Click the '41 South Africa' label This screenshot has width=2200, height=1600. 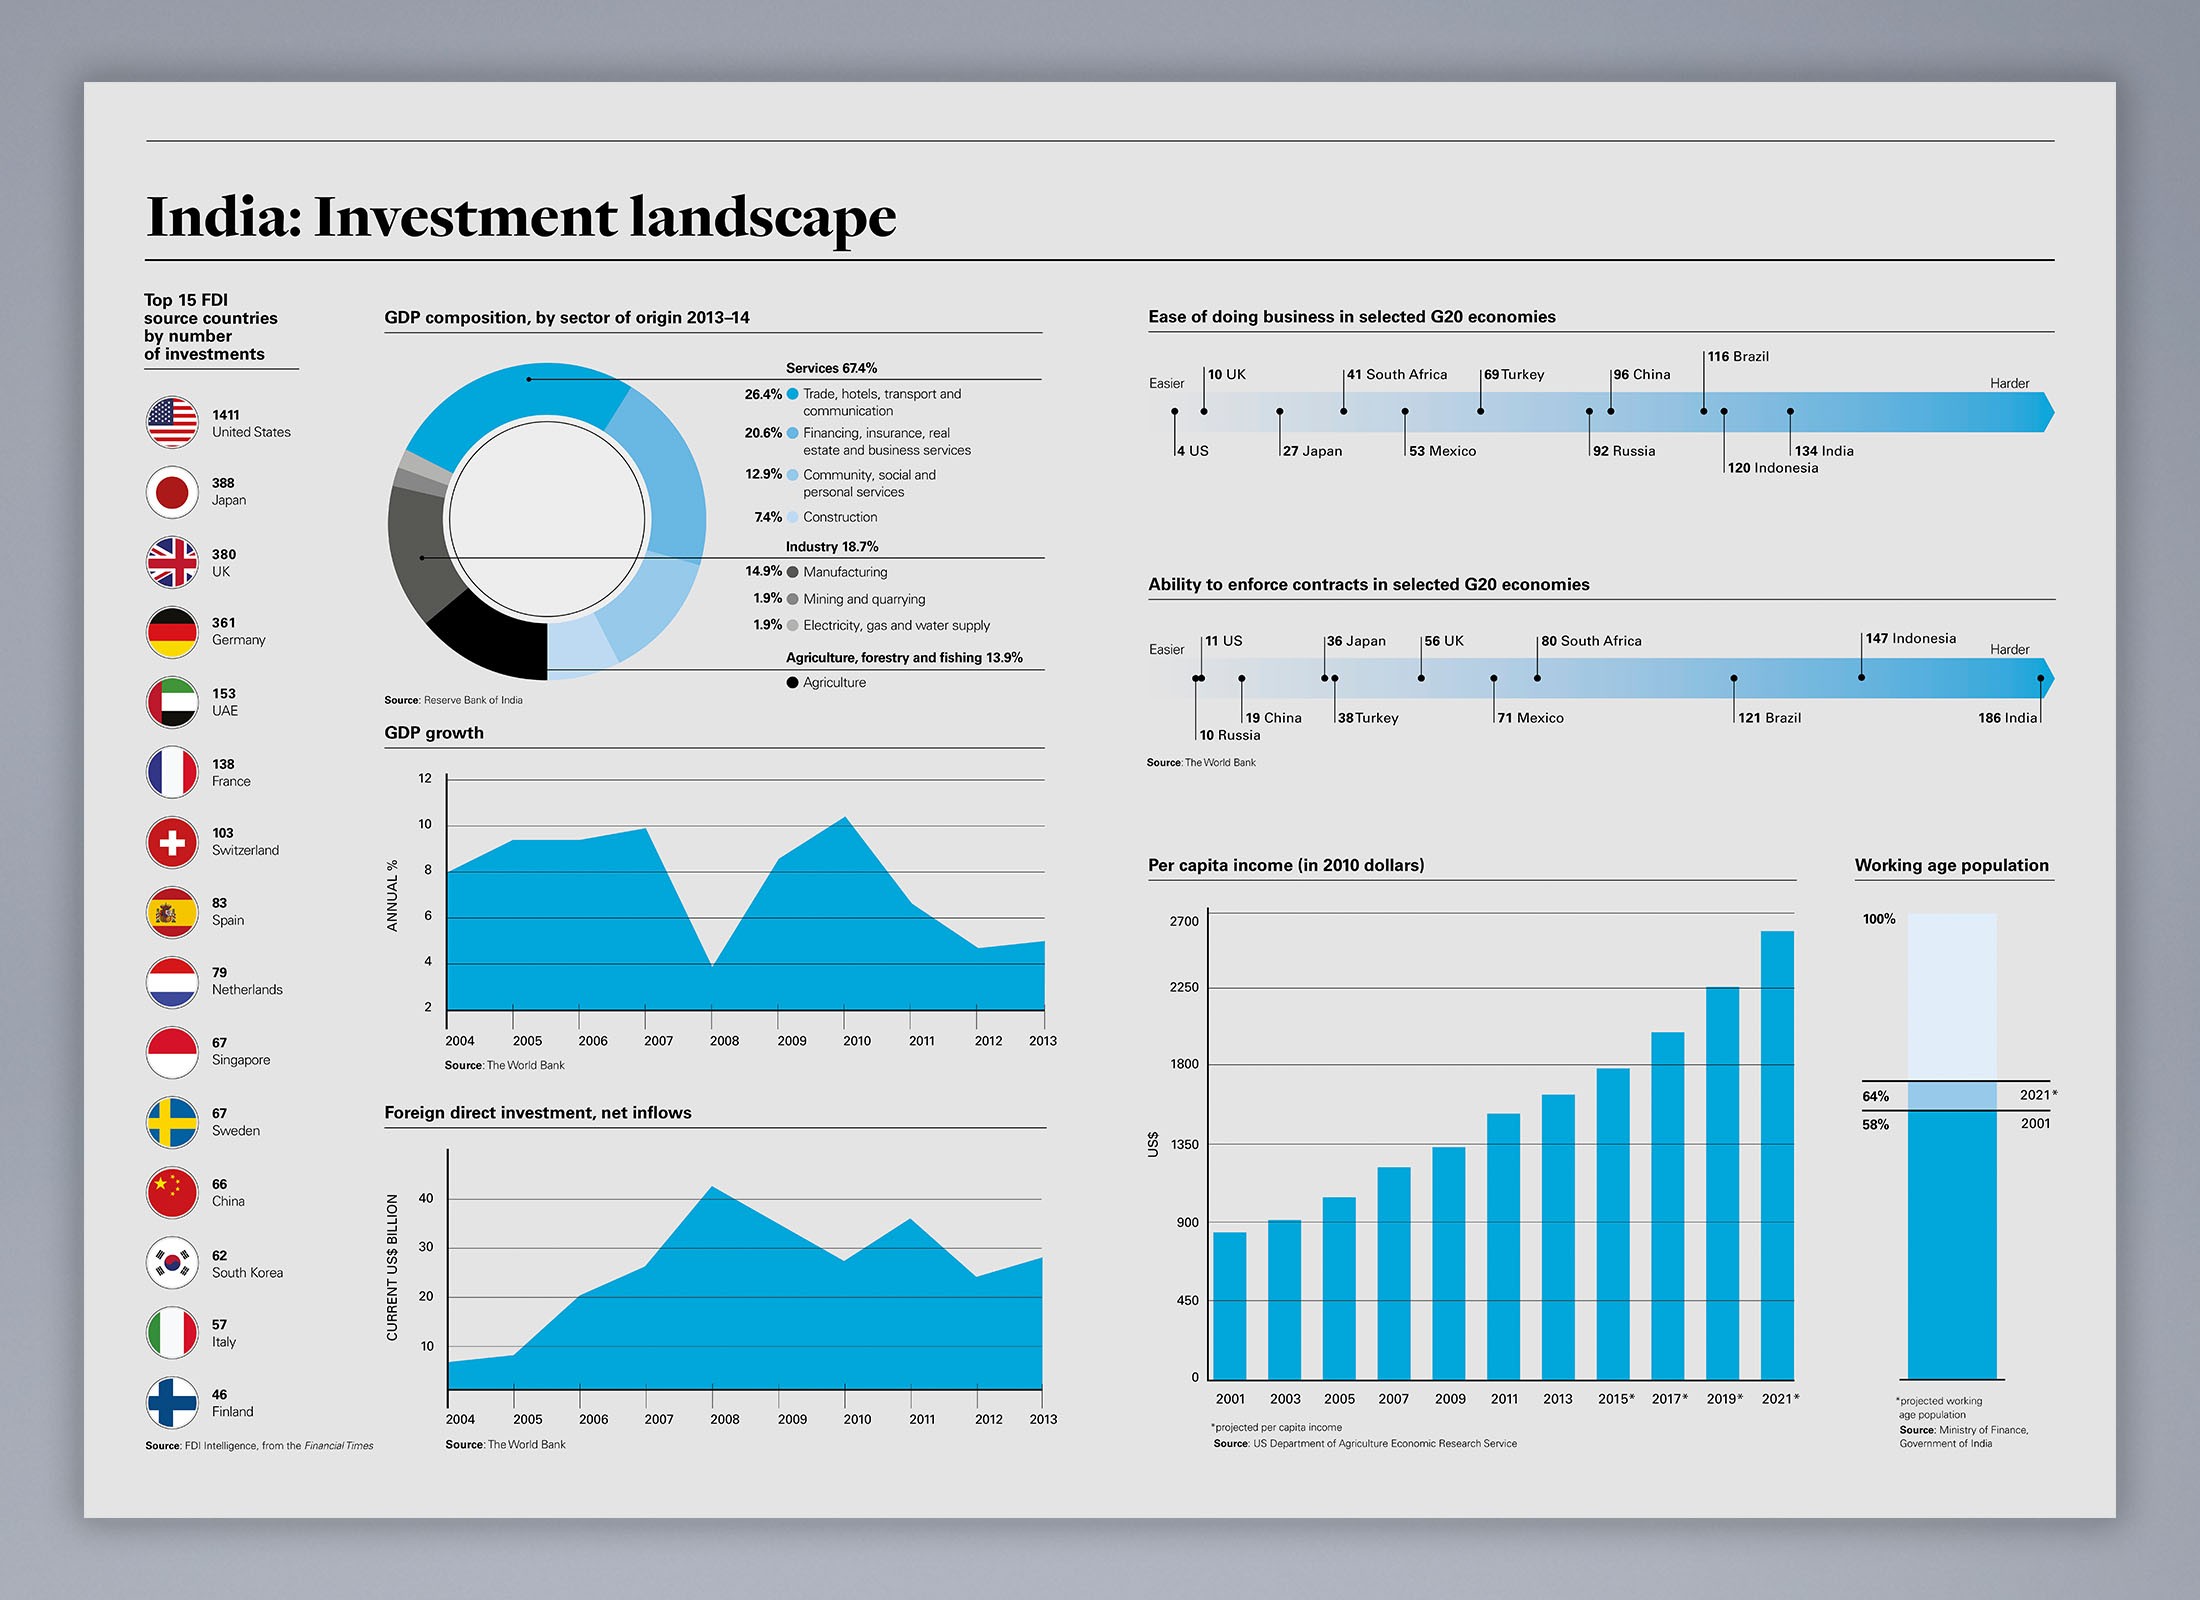tap(1397, 374)
